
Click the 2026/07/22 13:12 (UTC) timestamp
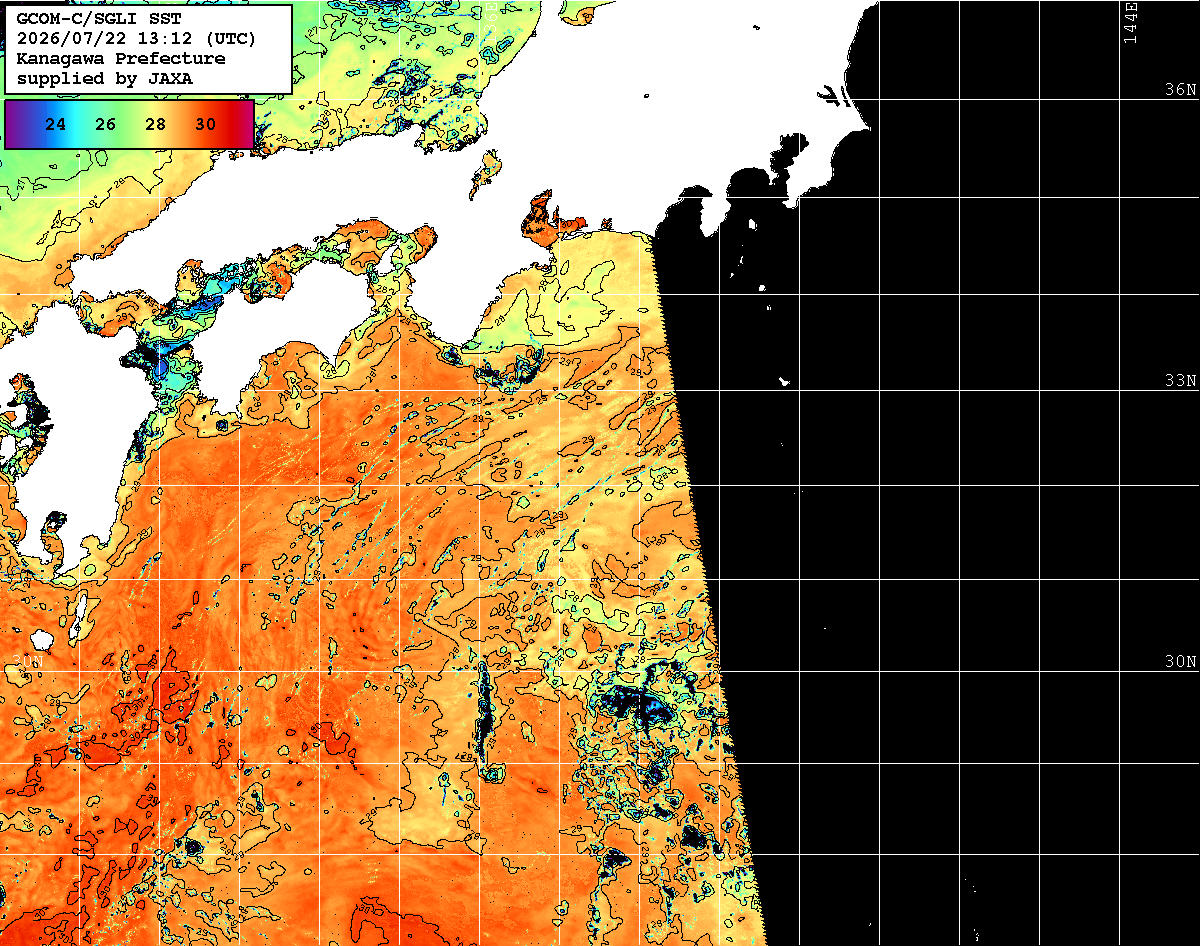[136, 39]
